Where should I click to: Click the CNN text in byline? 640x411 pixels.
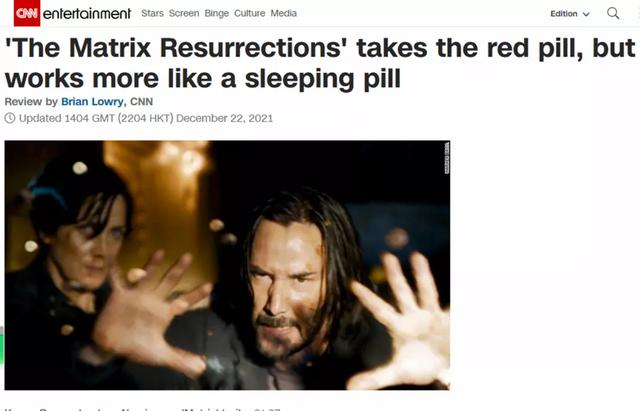(x=141, y=102)
